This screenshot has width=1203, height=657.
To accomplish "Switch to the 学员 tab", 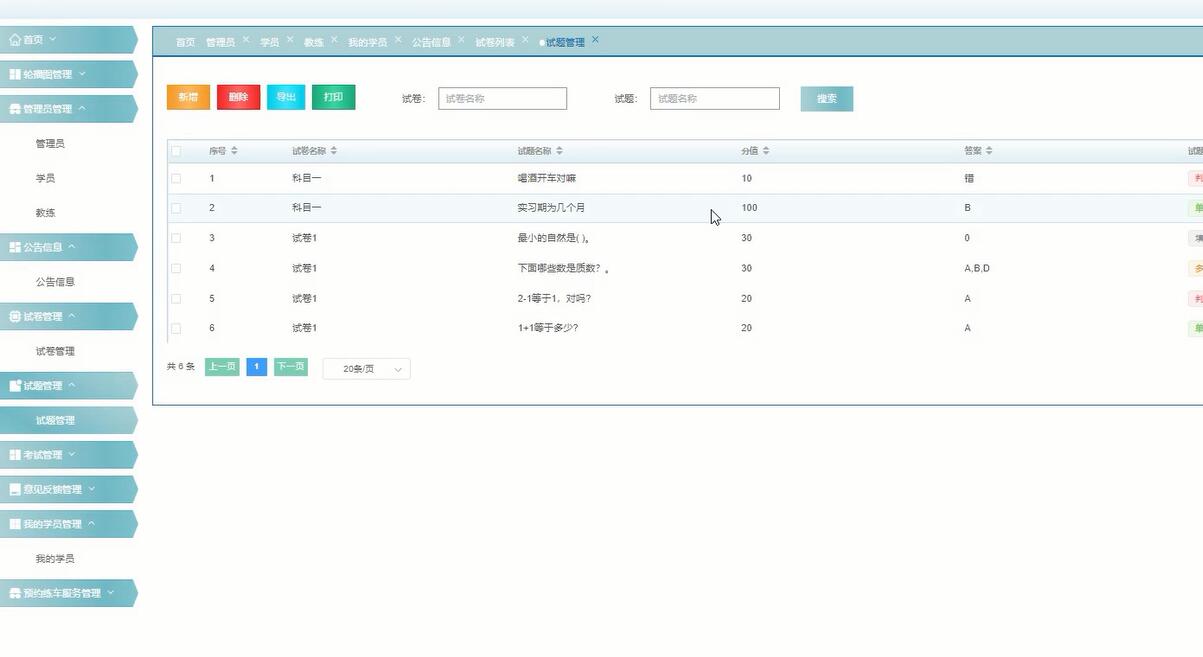I will click(270, 43).
